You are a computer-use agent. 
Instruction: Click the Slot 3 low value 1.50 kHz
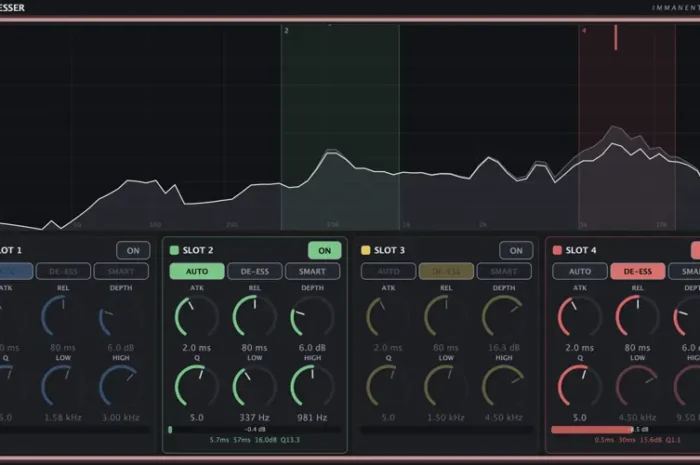[446, 418]
